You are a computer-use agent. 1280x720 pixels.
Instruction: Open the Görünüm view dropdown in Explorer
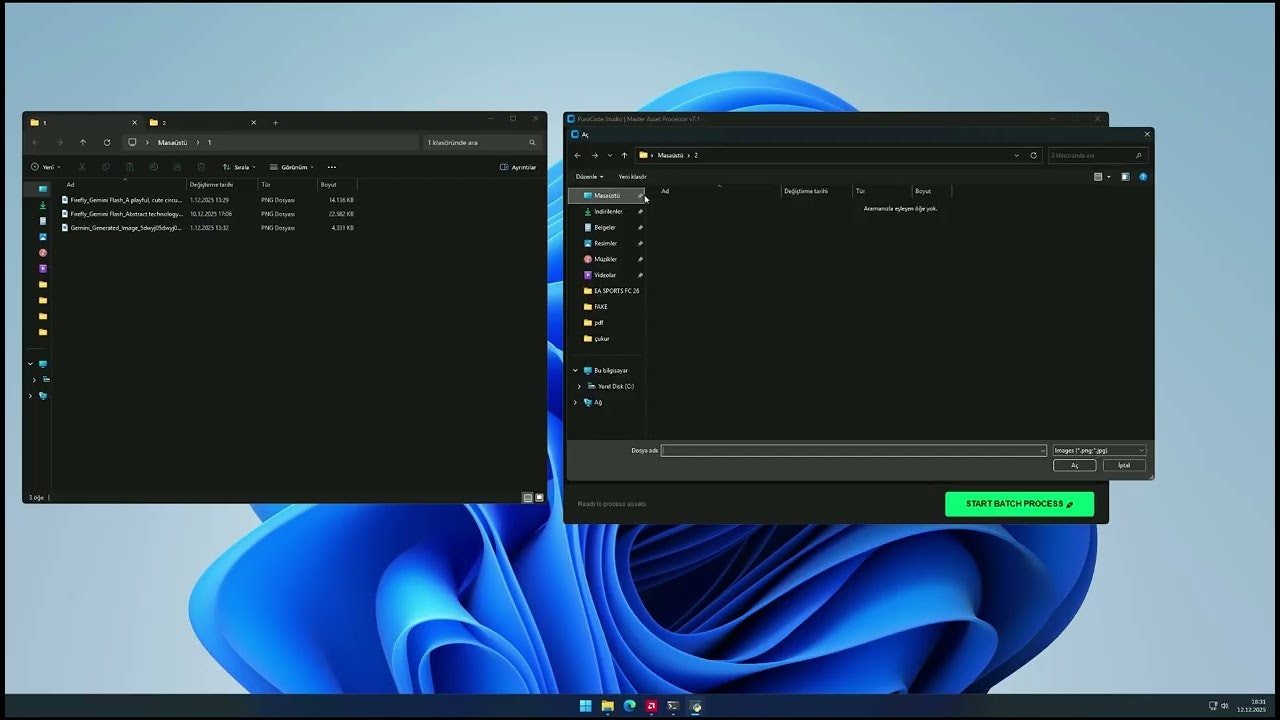pos(292,167)
